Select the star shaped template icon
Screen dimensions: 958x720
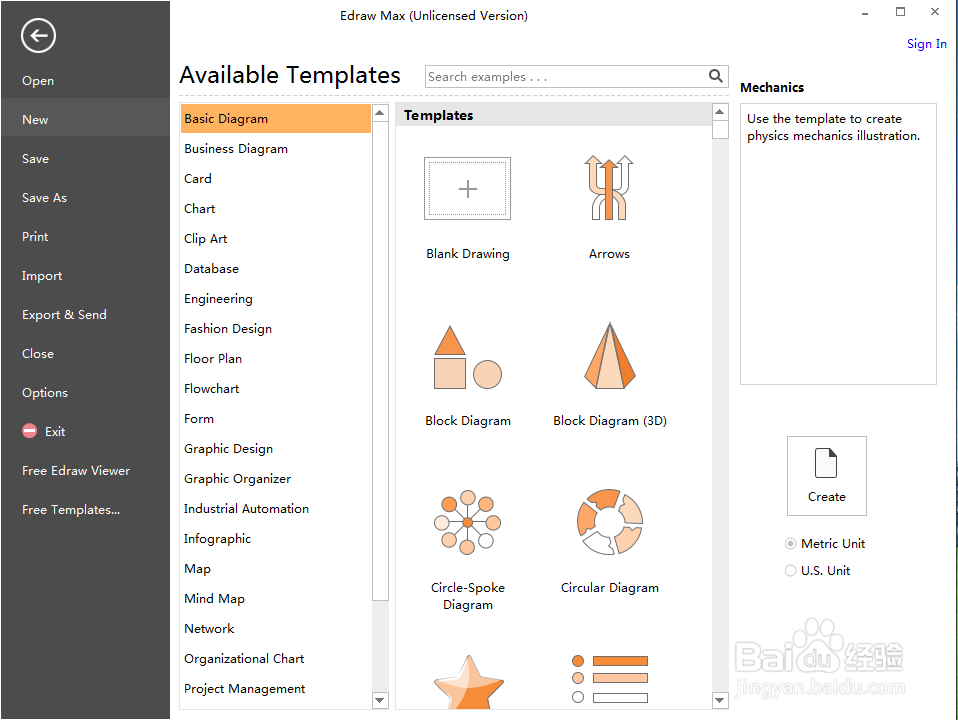pos(469,682)
